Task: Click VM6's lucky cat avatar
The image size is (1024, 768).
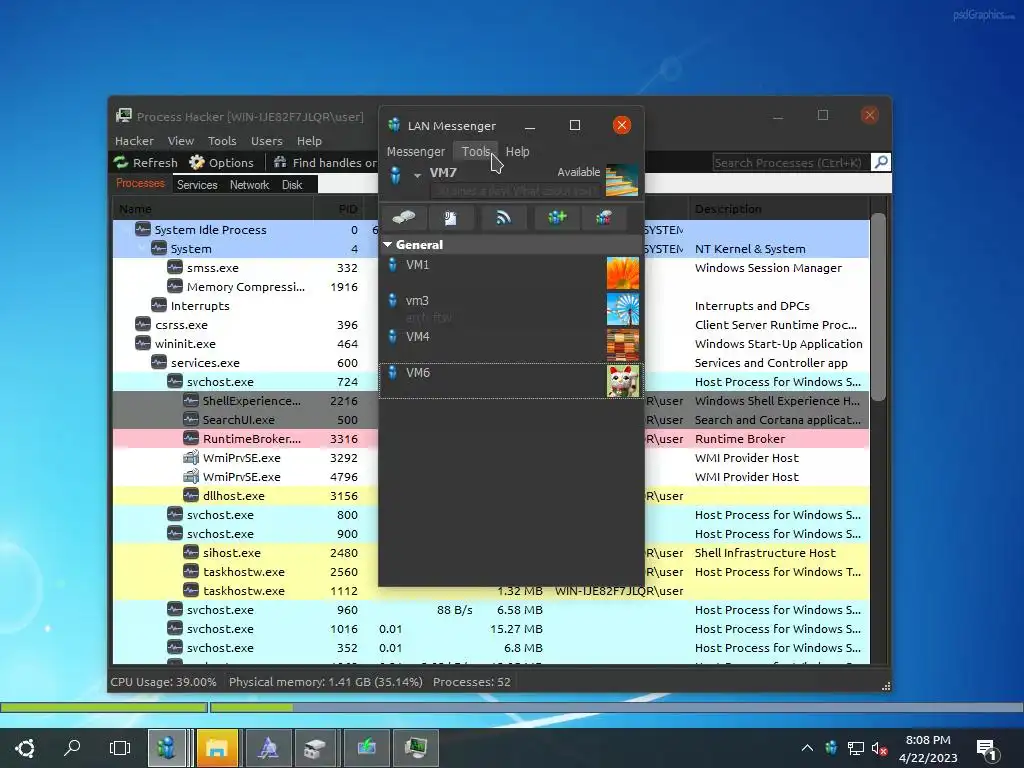Action: pyautogui.click(x=622, y=381)
